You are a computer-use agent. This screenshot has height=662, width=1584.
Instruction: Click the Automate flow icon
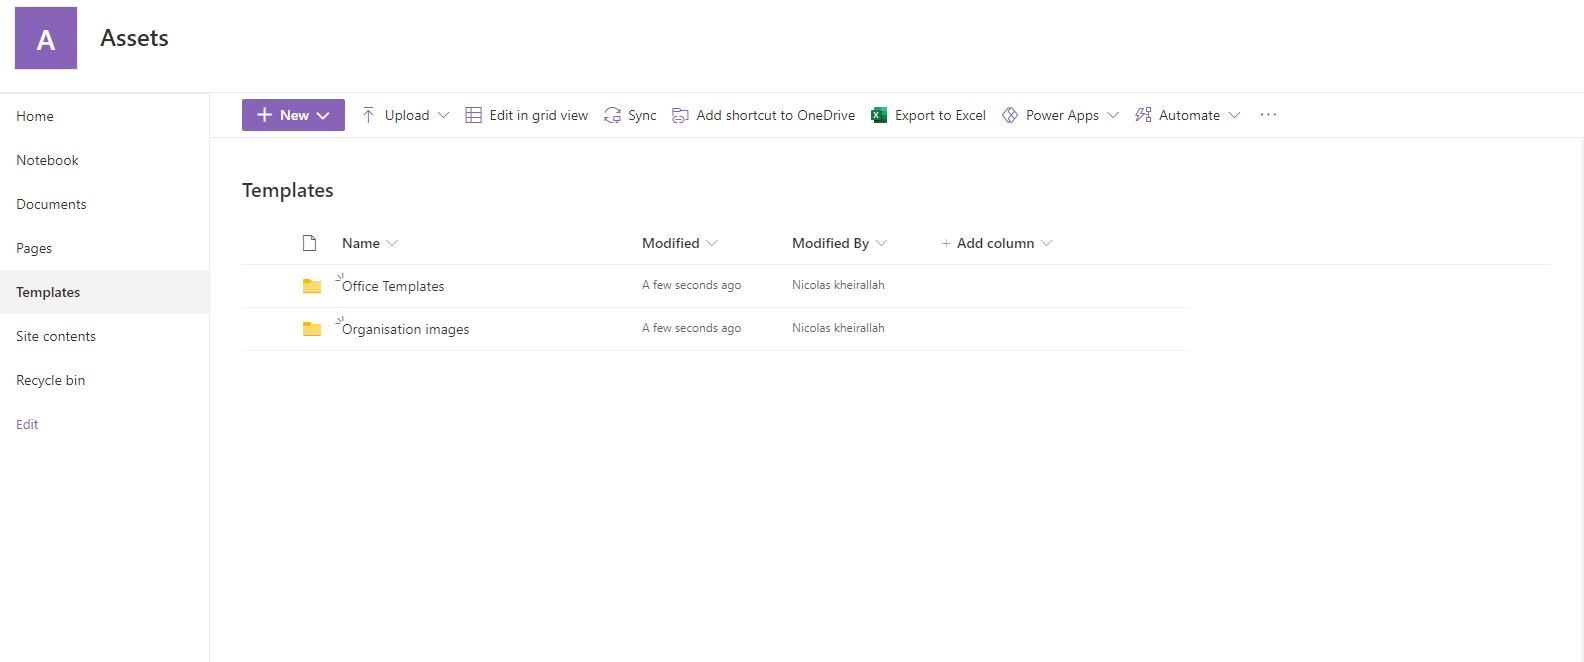1143,115
